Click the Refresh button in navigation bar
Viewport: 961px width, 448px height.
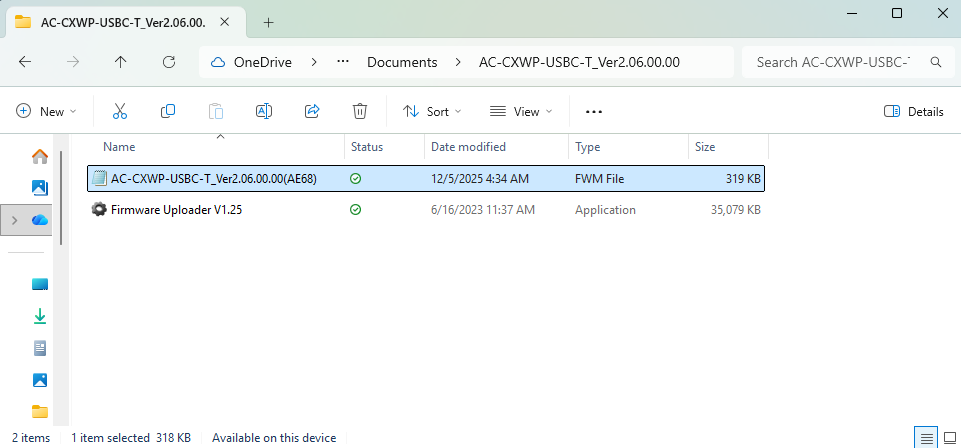169,62
